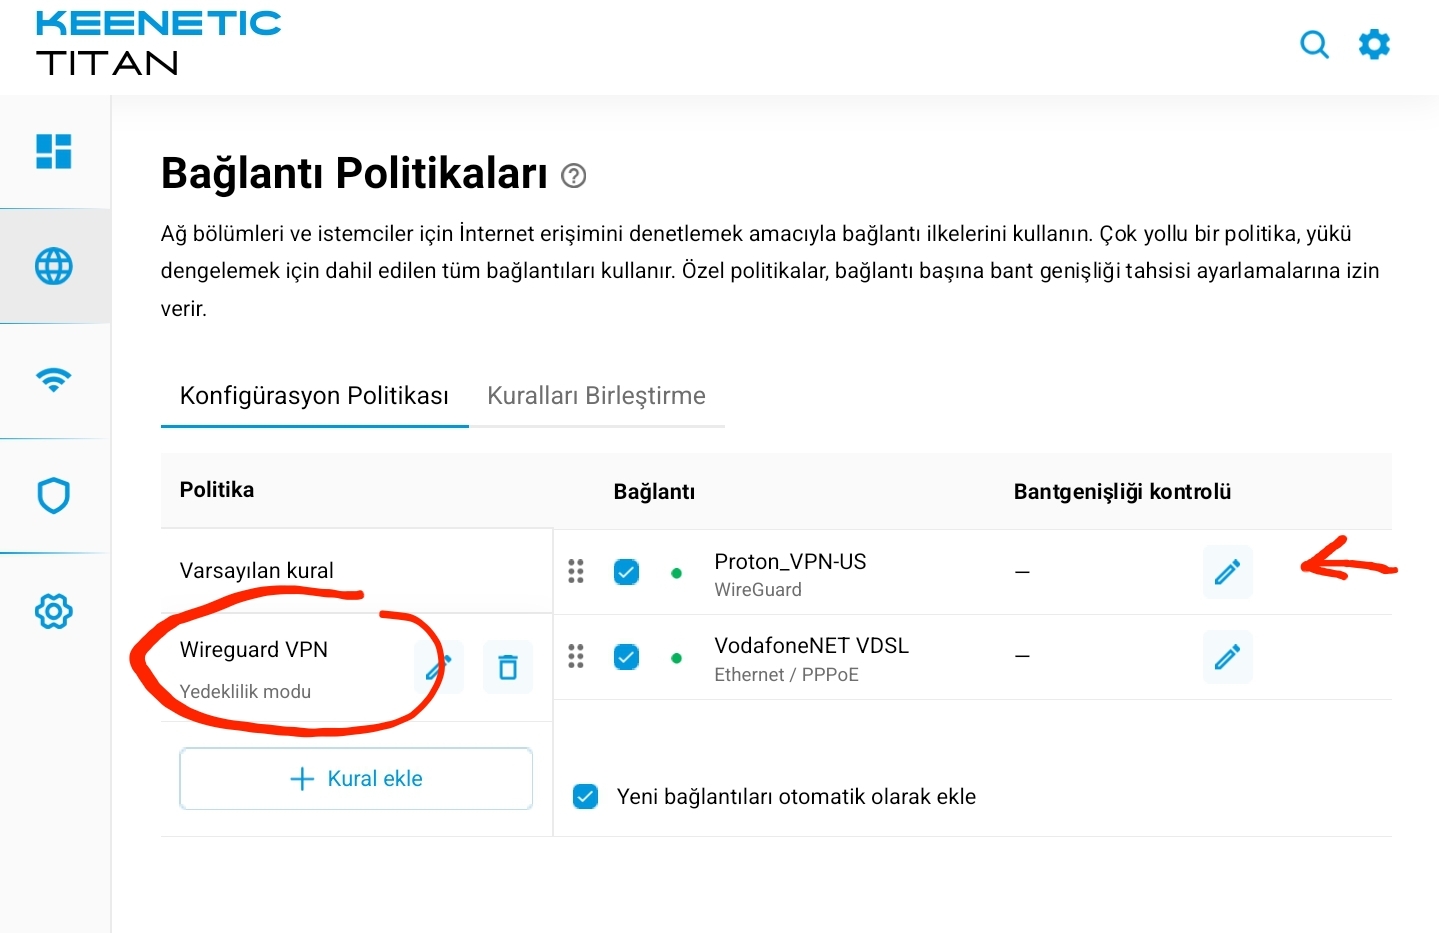Grab the Proton_VPN-US drag handle
Viewport: 1439px width, 933px height.
click(576, 571)
